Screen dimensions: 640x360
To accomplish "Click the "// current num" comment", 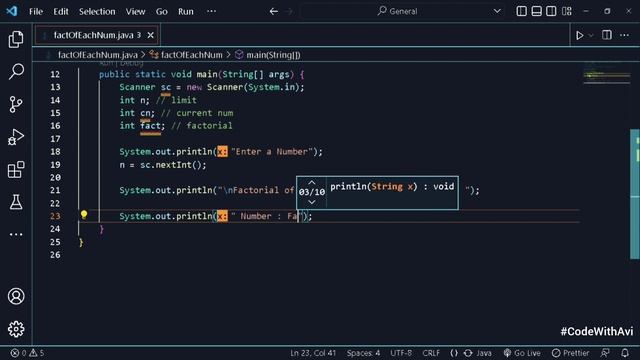I will [x=197, y=113].
